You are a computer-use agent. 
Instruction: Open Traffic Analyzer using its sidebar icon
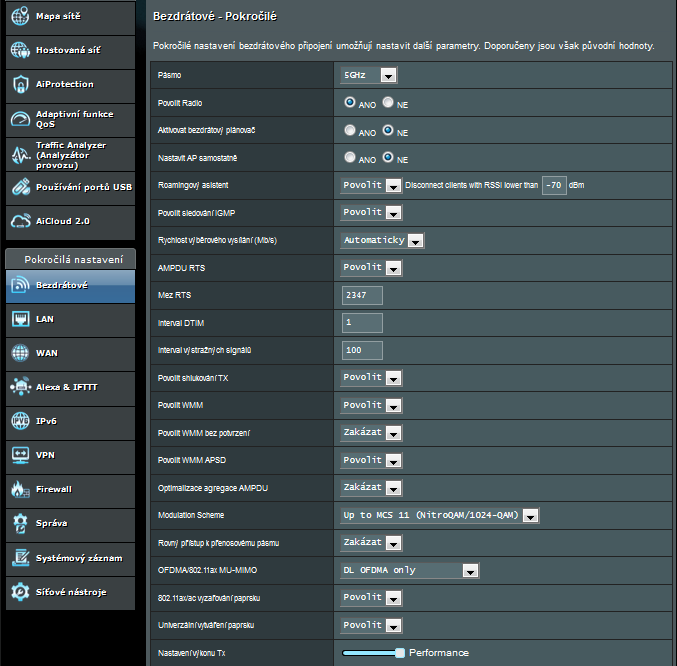[x=20, y=153]
